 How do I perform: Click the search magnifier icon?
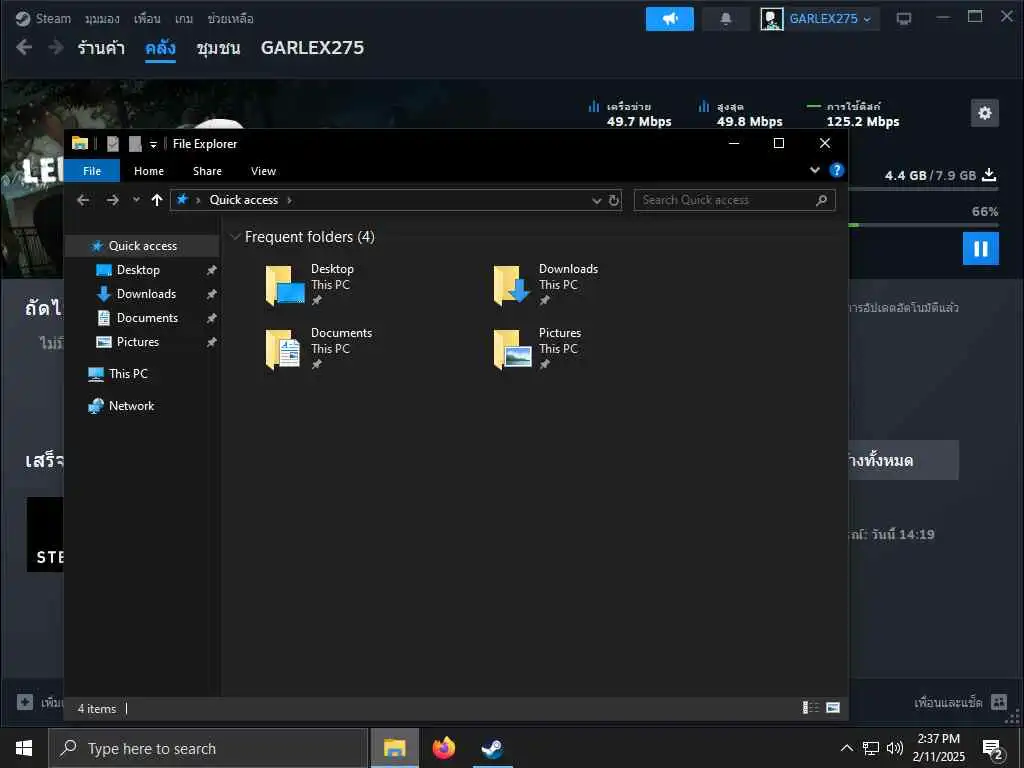822,200
